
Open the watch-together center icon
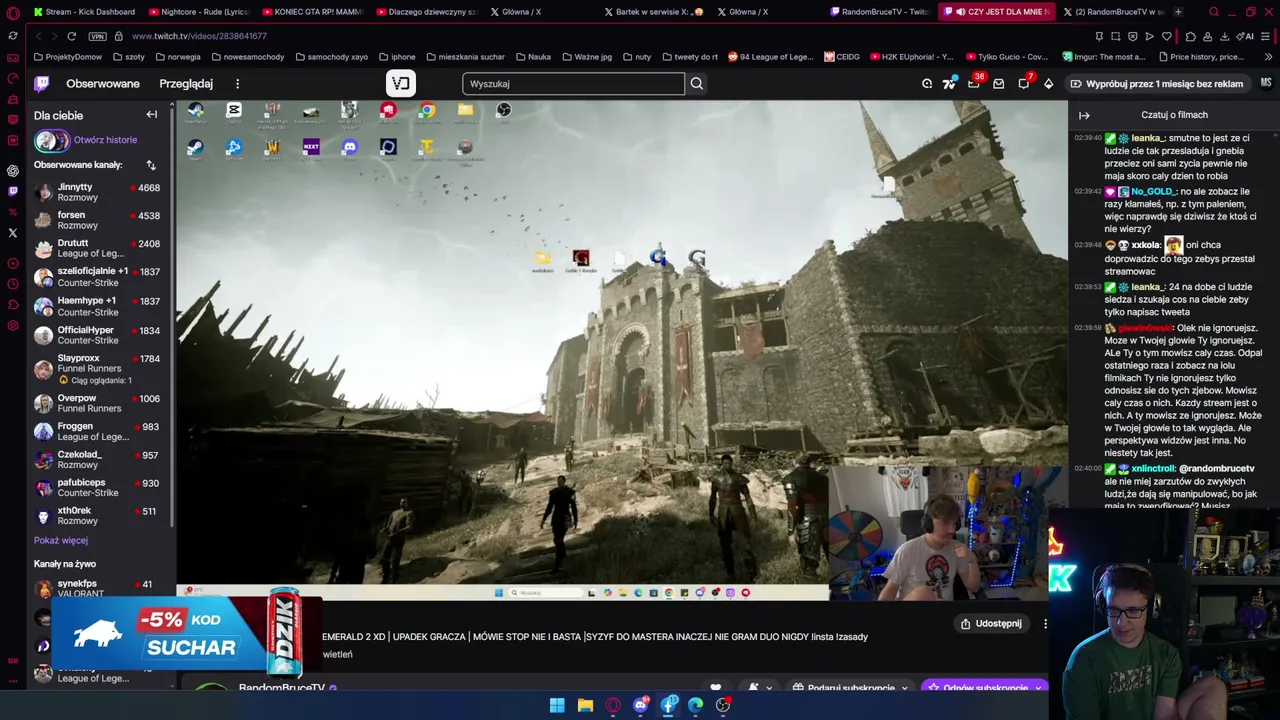click(401, 83)
